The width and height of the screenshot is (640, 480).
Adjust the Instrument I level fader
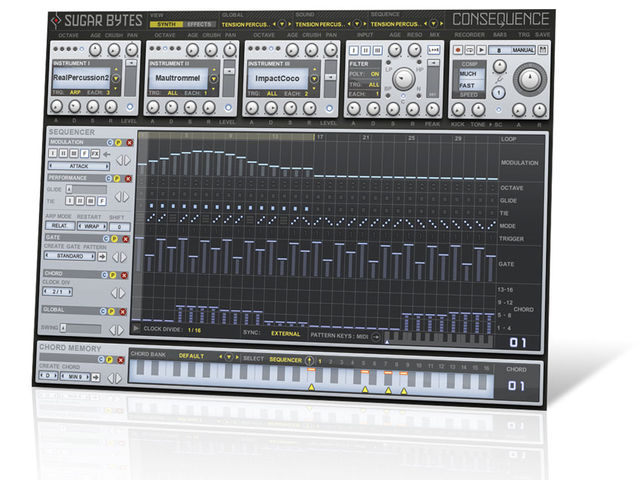(131, 78)
